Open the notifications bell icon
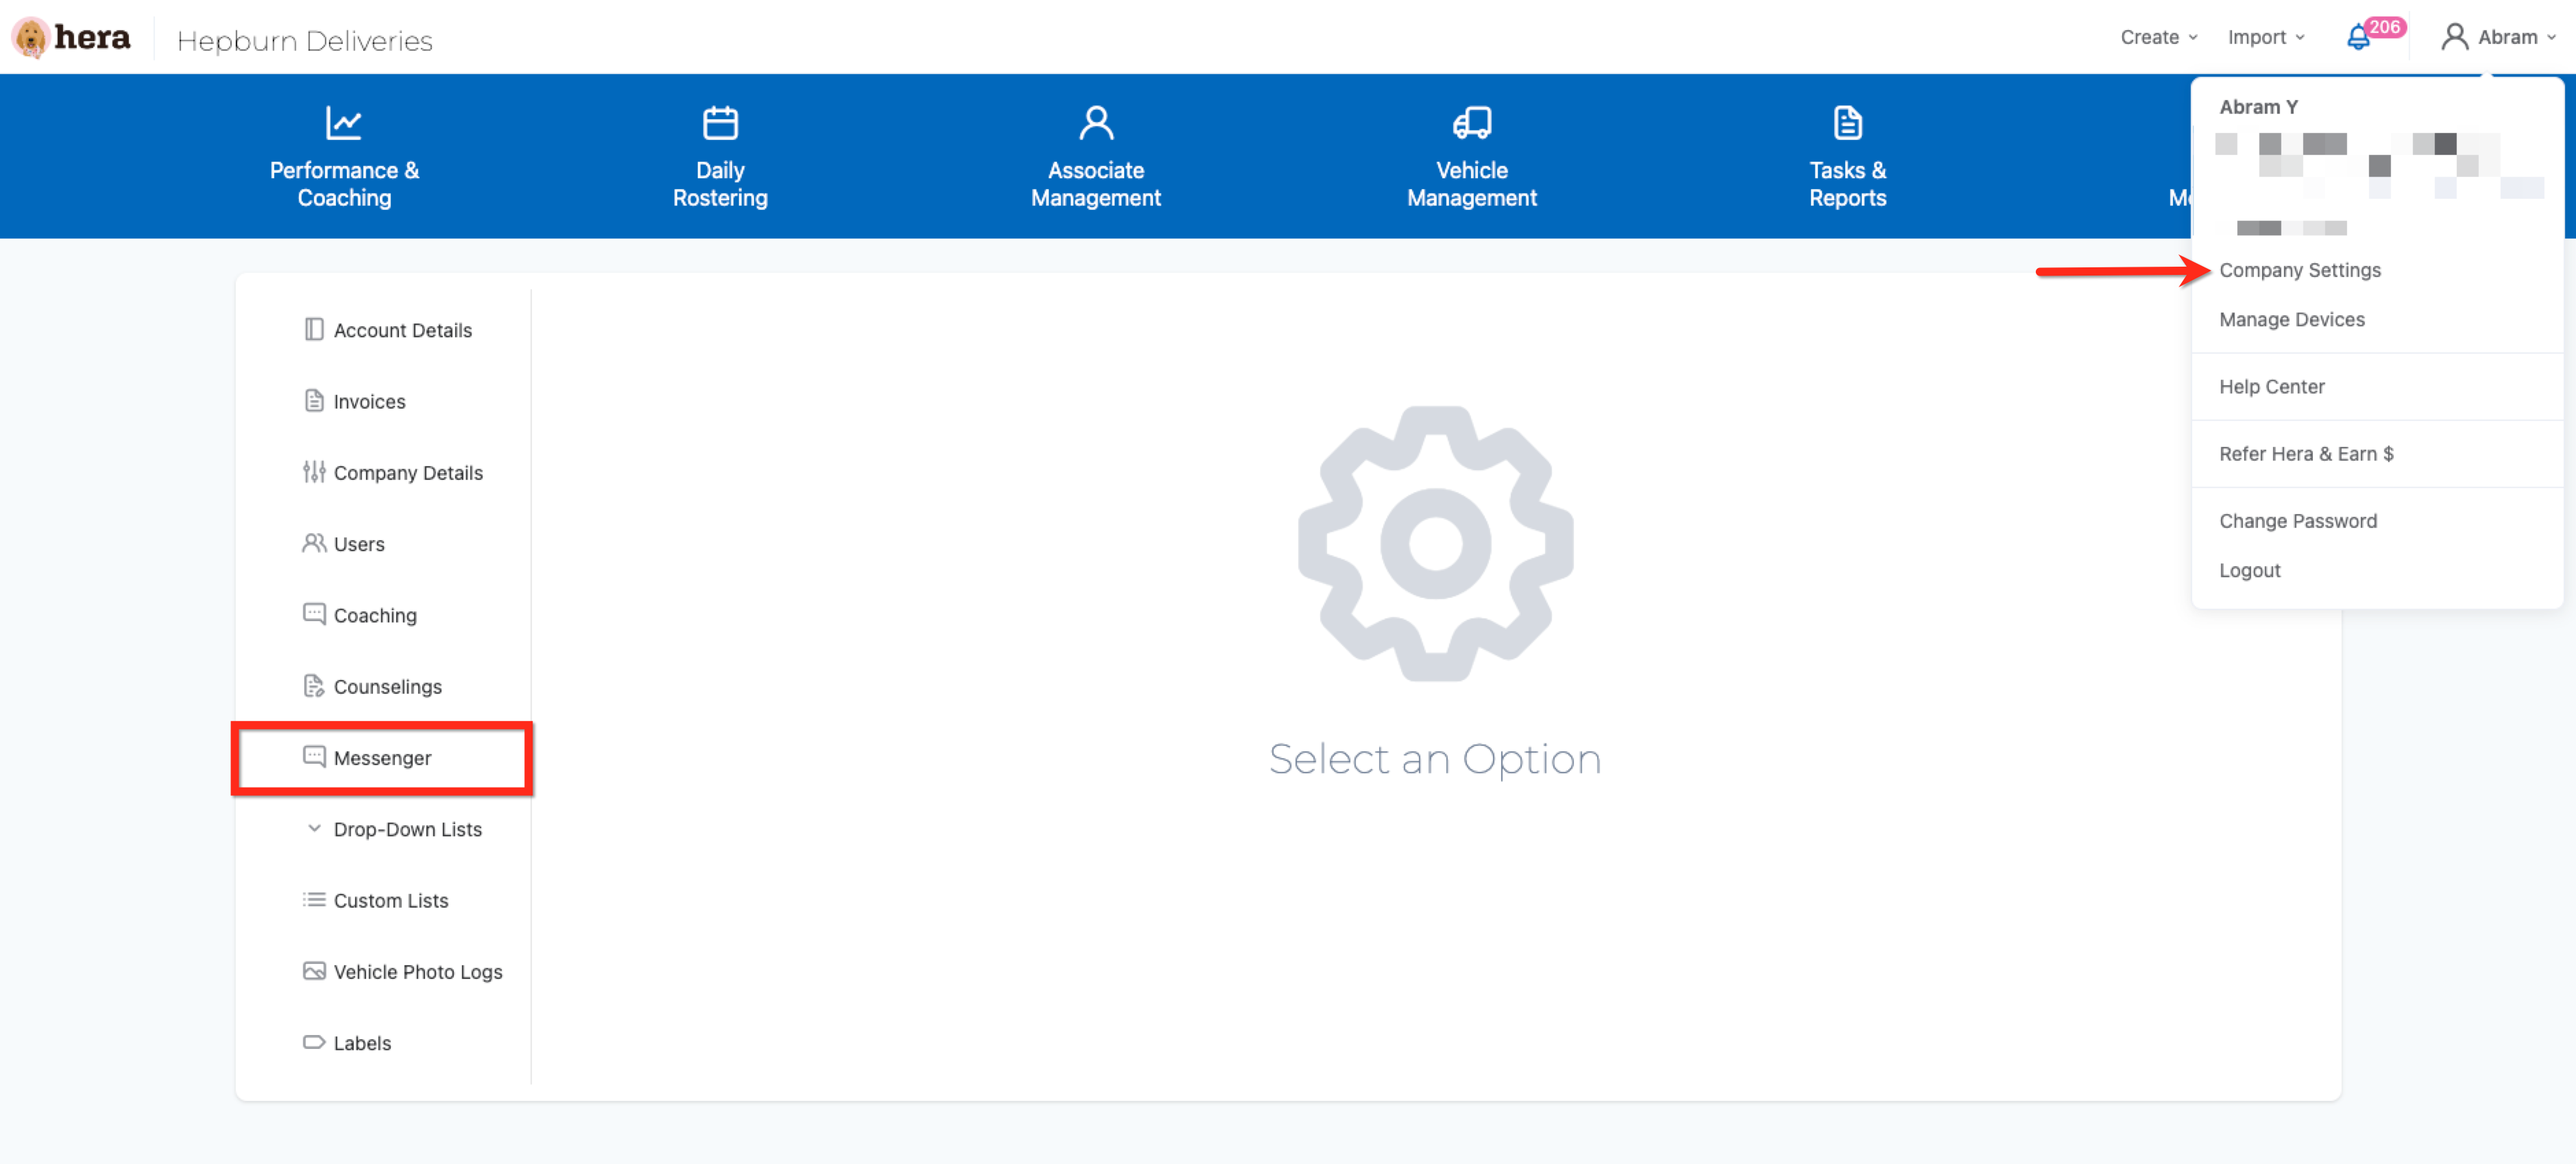2576x1164 pixels. pyautogui.click(x=2357, y=38)
